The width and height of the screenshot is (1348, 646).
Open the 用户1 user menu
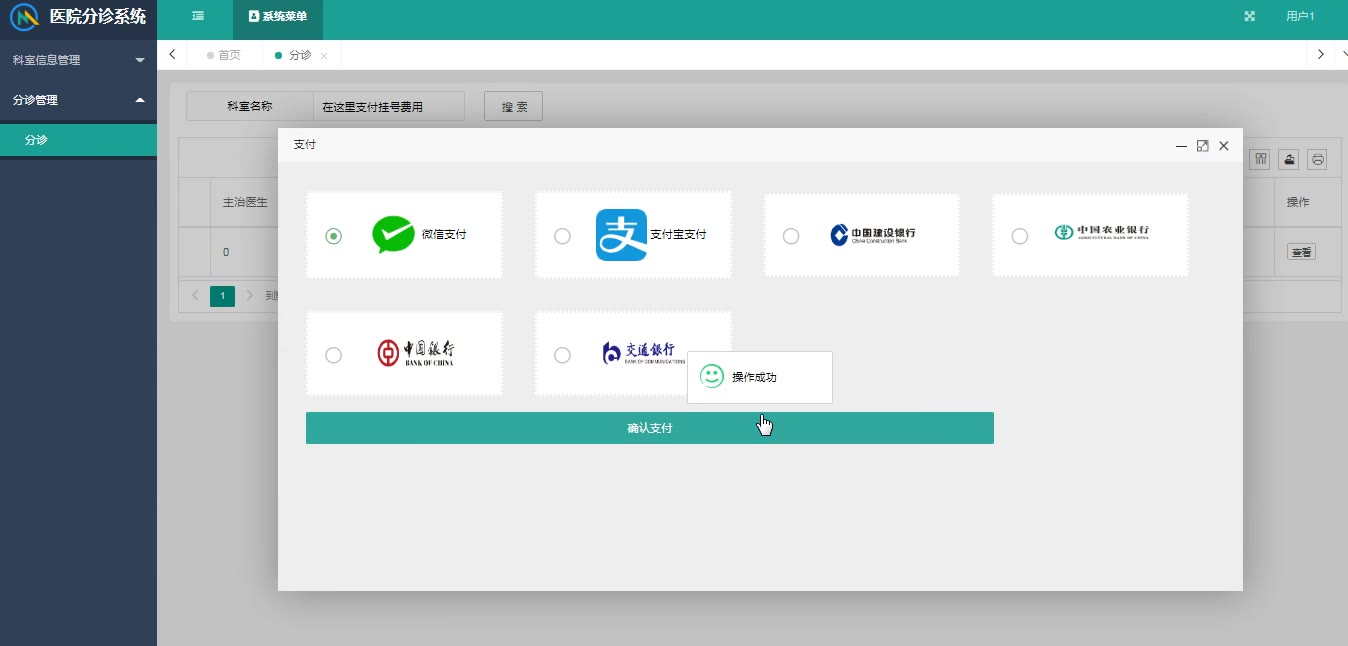[x=1300, y=16]
